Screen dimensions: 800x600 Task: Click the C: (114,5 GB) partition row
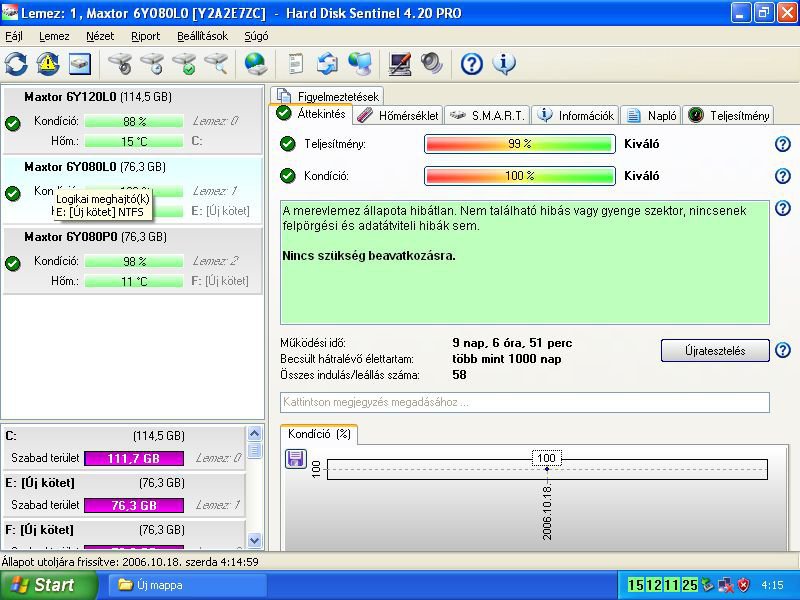(x=124, y=447)
